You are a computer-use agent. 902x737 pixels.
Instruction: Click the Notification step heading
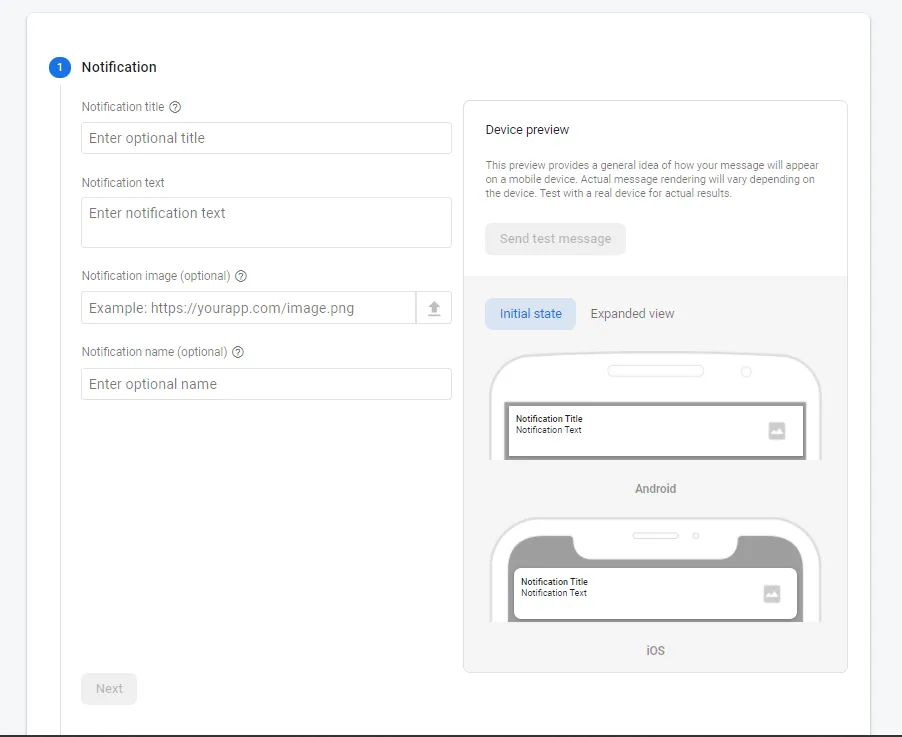click(x=119, y=67)
